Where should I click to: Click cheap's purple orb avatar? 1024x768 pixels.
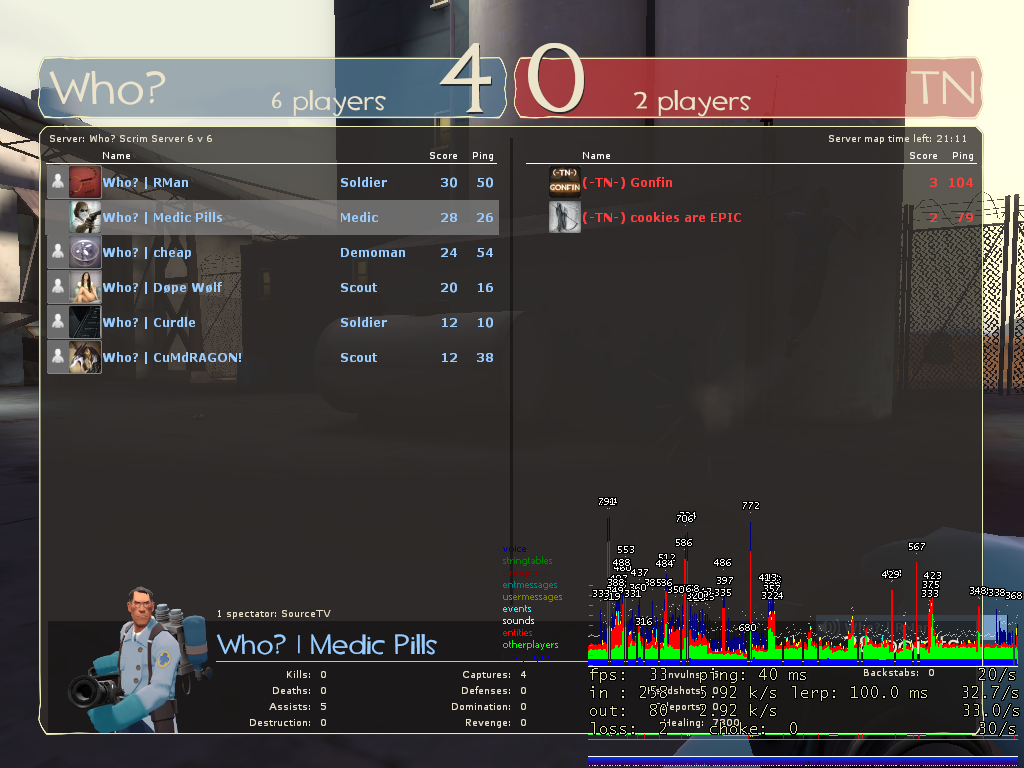click(x=85, y=252)
